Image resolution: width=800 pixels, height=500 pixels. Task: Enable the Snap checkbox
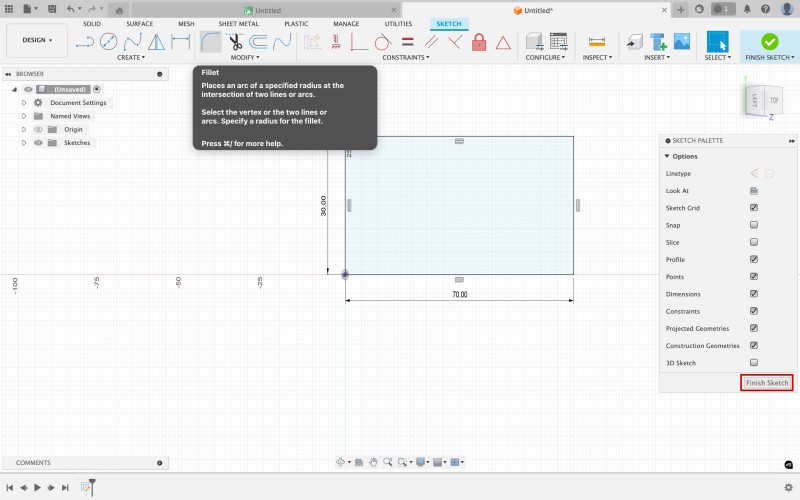click(754, 225)
